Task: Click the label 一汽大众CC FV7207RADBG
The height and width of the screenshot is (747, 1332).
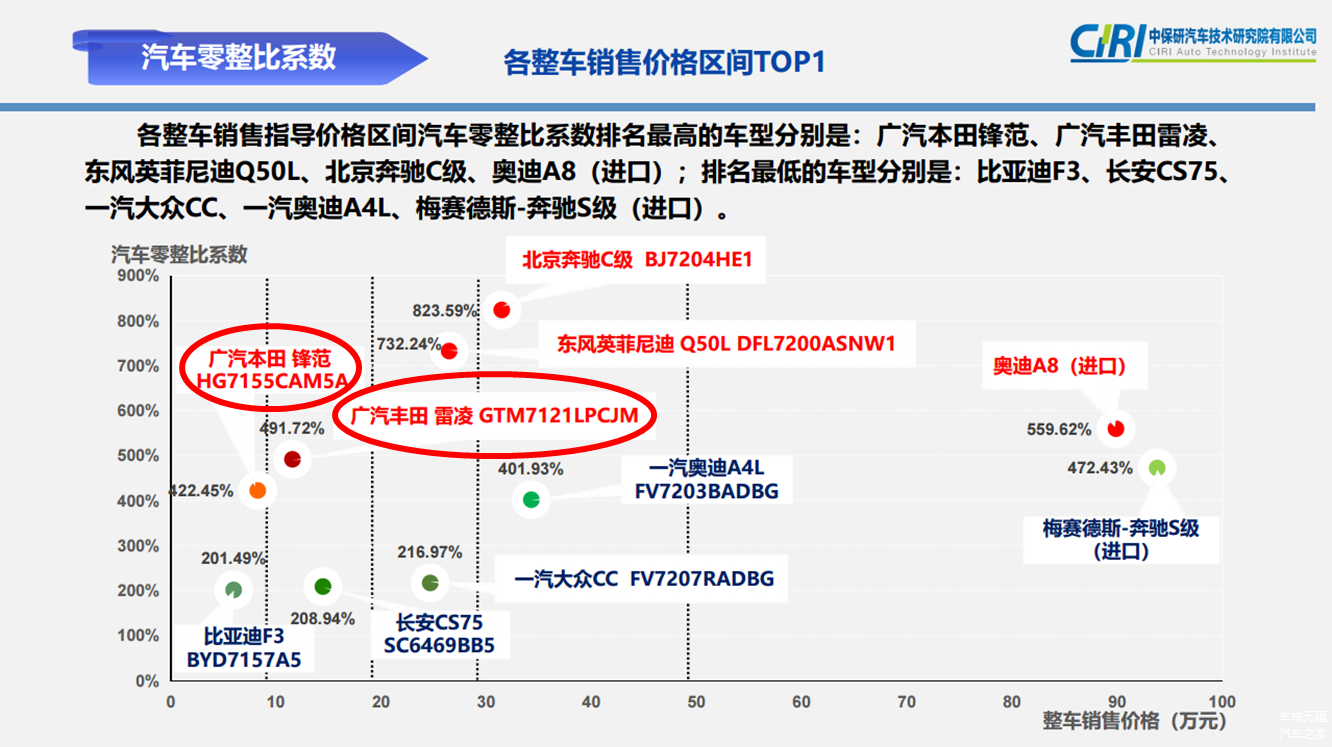Action: [644, 579]
